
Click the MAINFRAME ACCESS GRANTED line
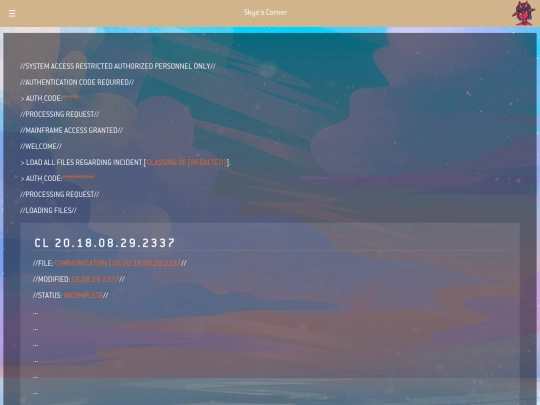point(71,130)
